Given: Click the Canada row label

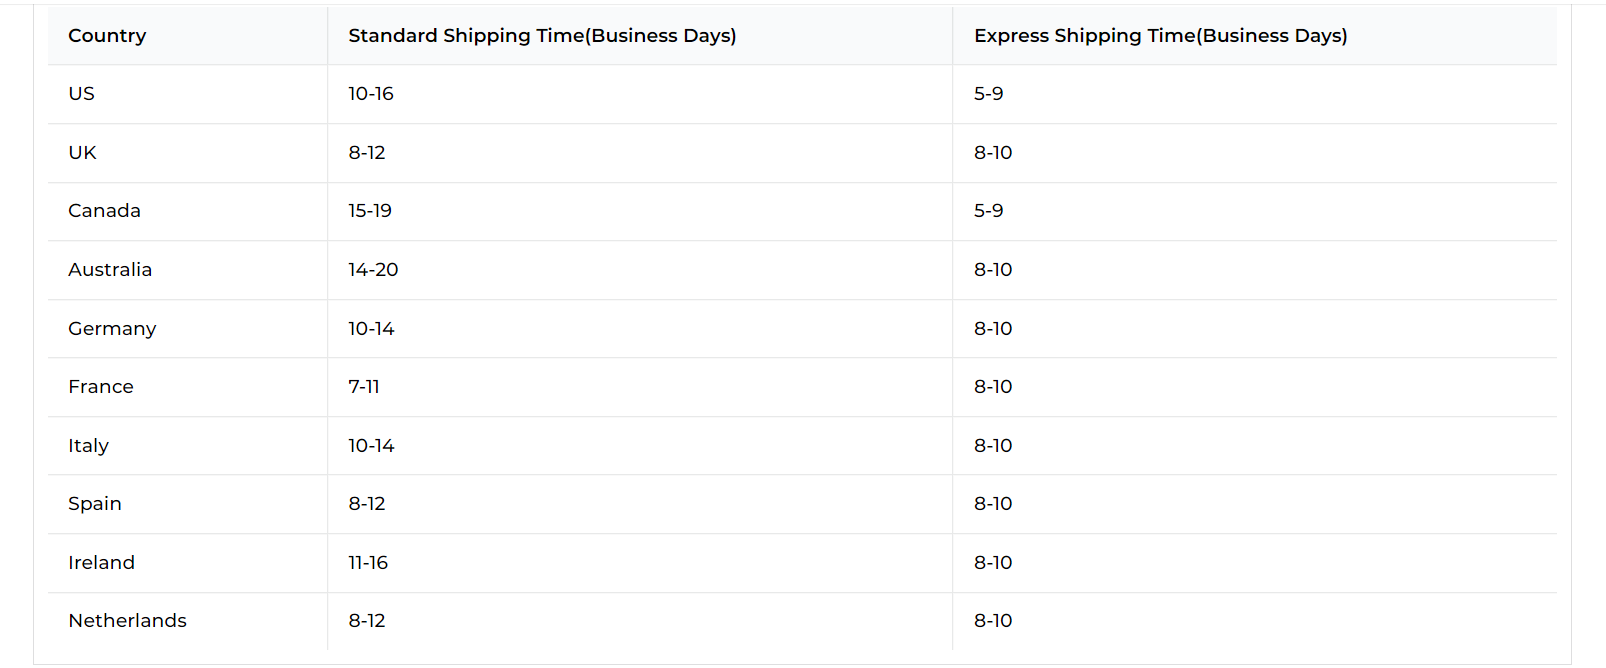Looking at the screenshot, I should click(x=104, y=211).
